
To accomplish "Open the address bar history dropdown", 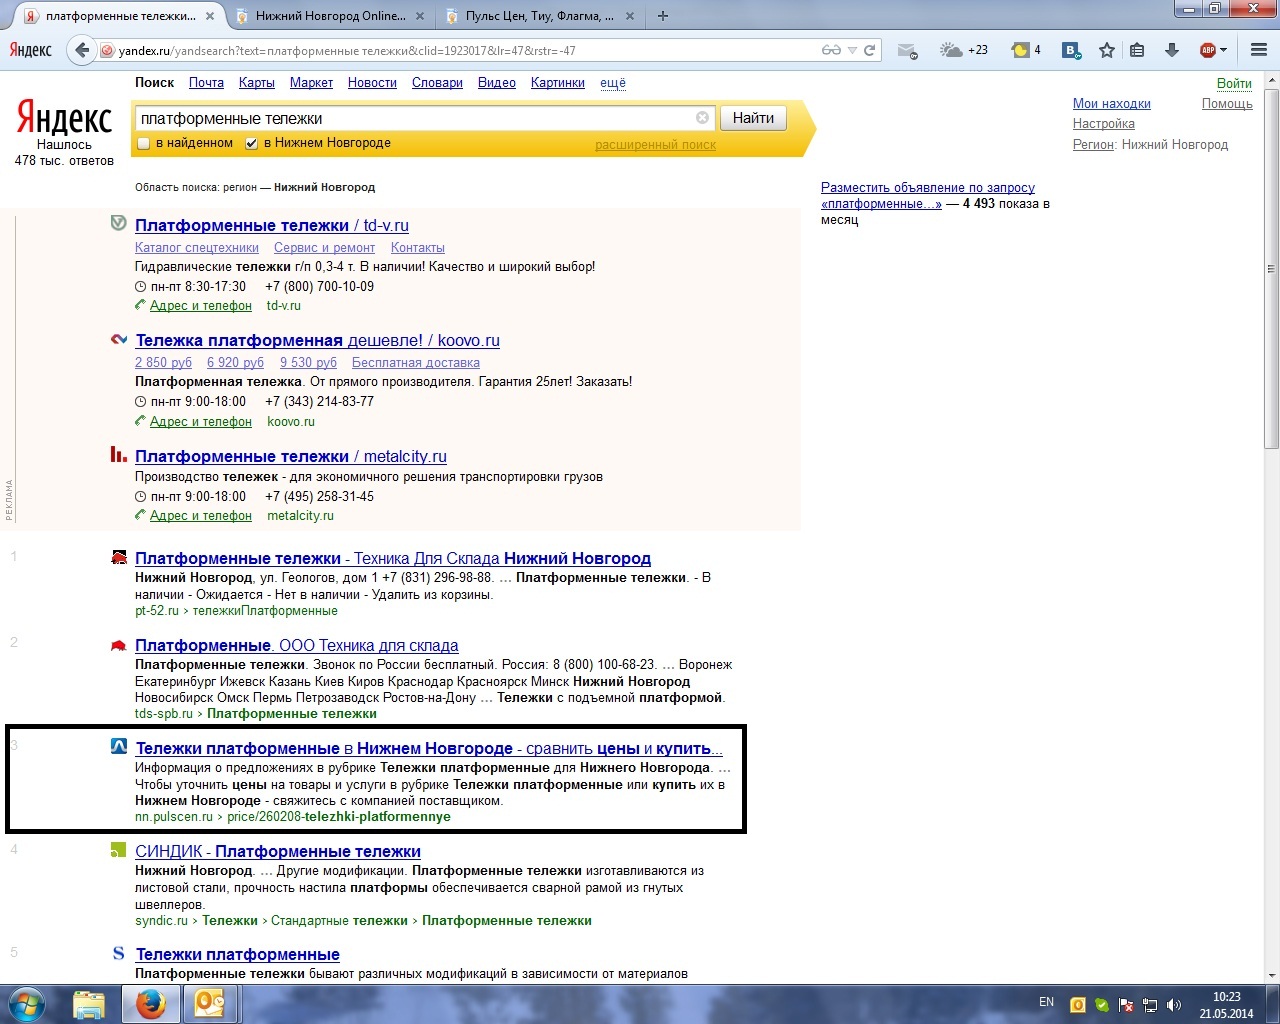I will click(852, 50).
